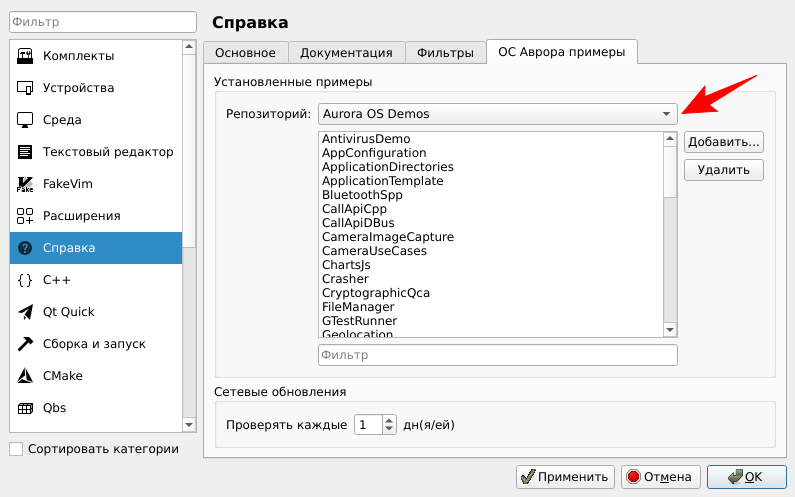
Task: Click the Удалить button
Action: click(724, 170)
